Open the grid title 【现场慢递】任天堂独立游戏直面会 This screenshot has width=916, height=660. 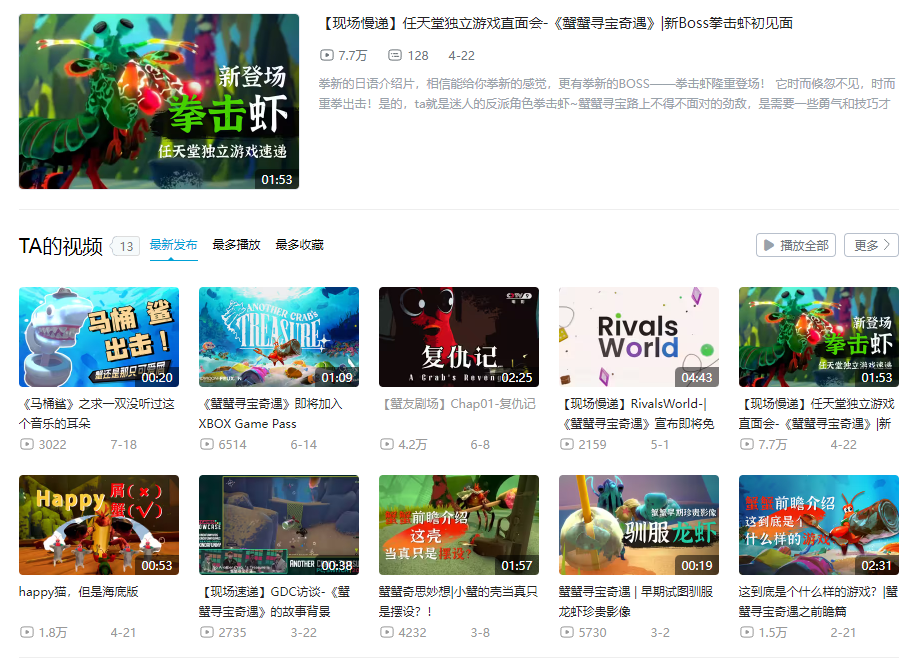tap(817, 414)
